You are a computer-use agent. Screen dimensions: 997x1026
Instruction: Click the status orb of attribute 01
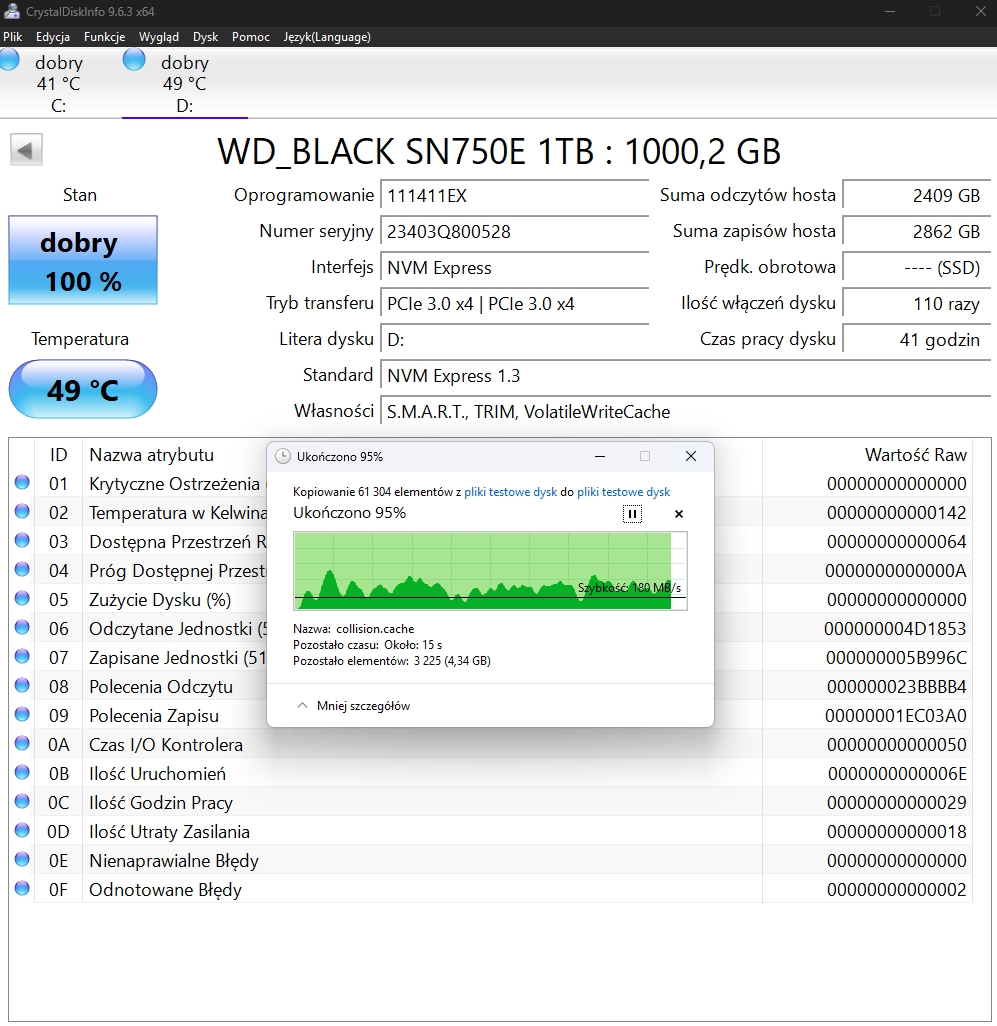coord(22,483)
